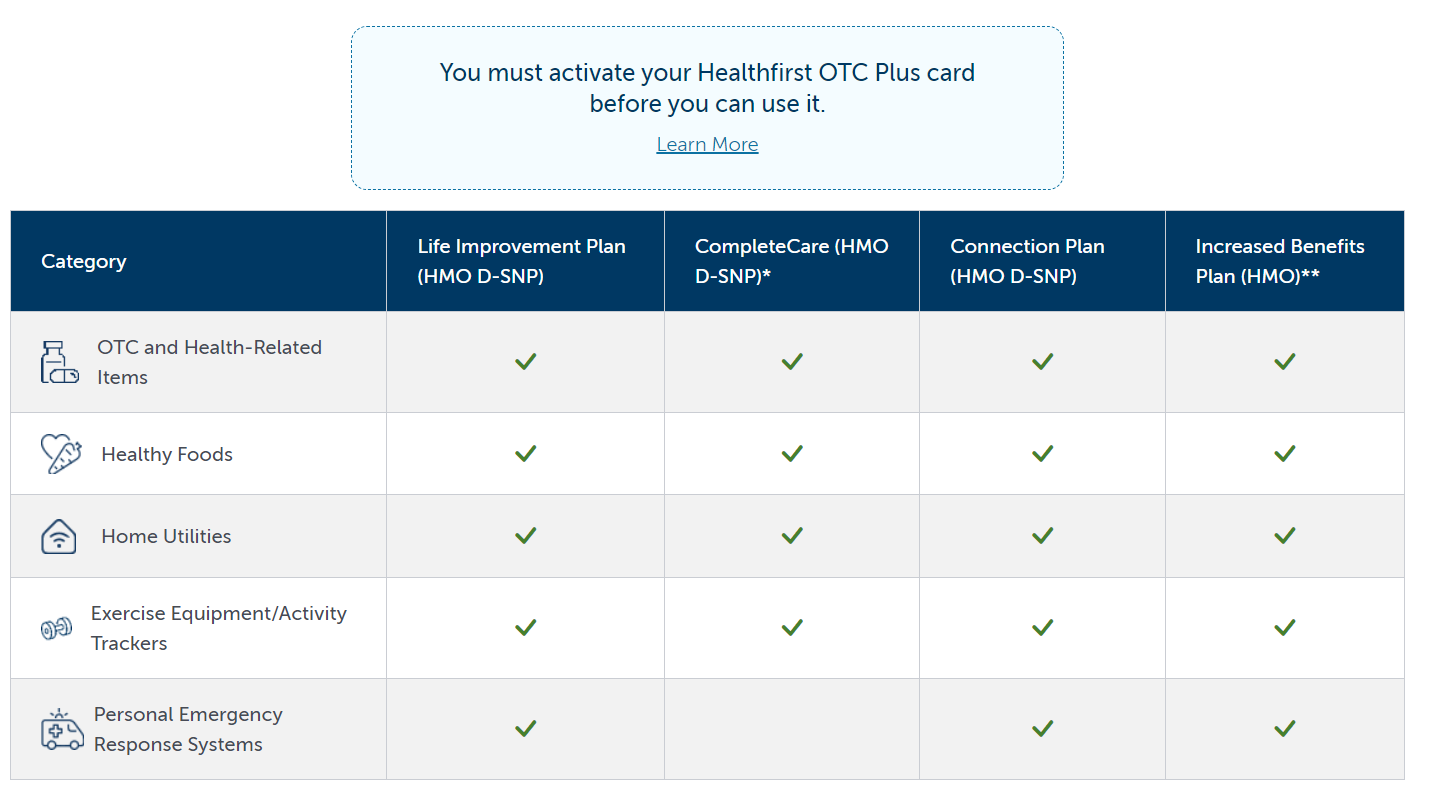Click the Exercise Equipment dumbbell icon

click(x=56, y=629)
